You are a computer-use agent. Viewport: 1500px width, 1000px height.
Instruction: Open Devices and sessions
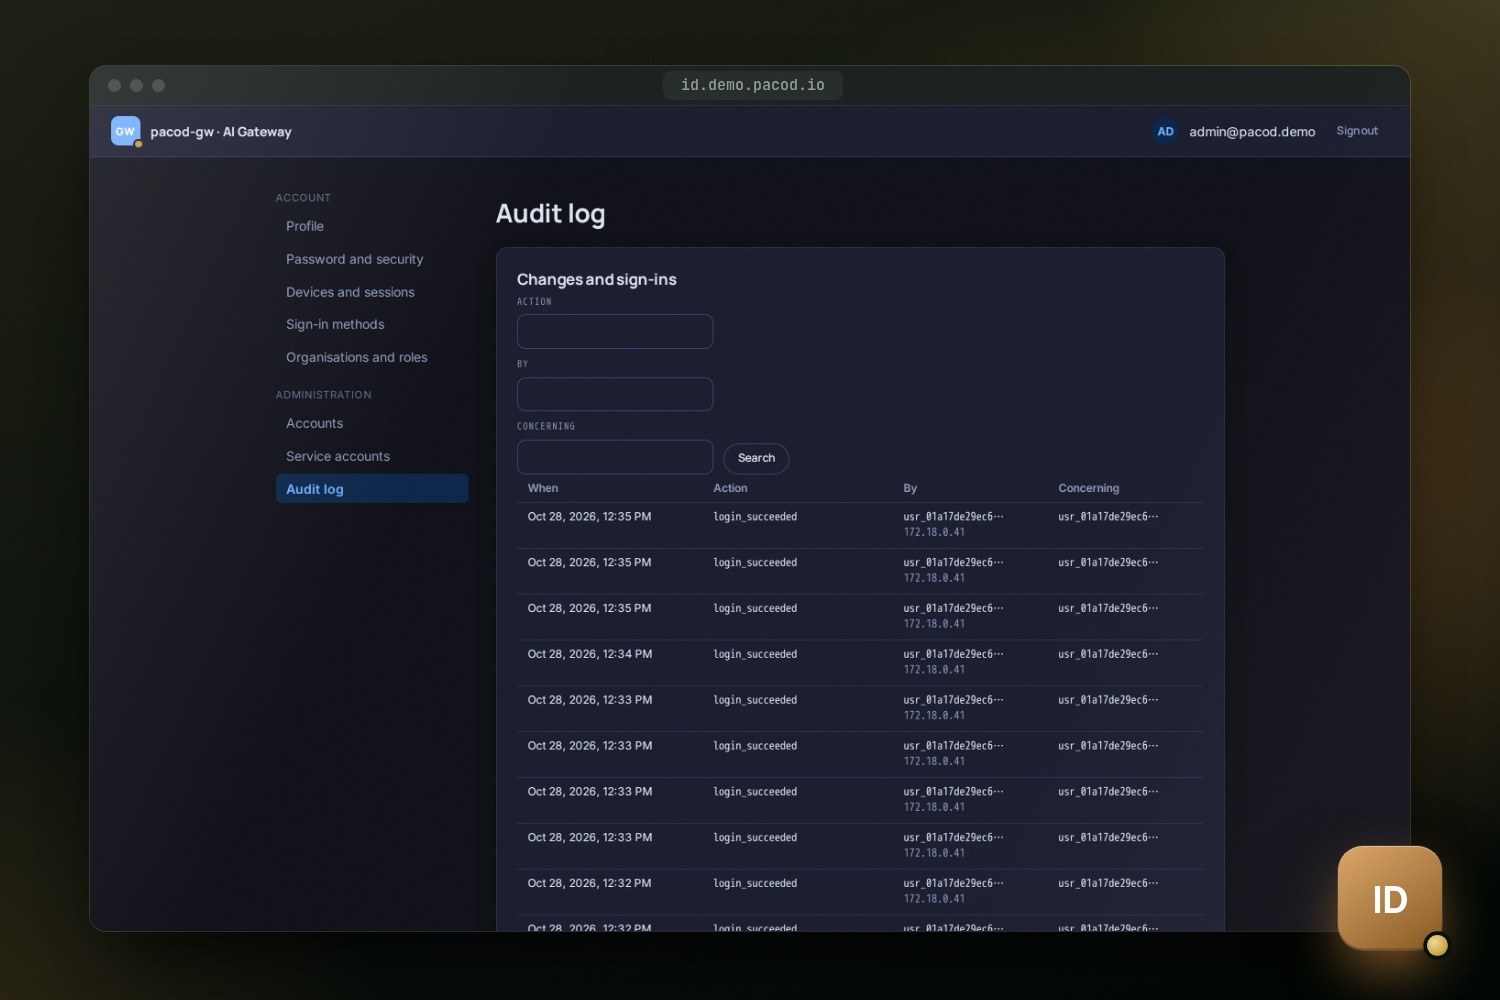pos(350,292)
